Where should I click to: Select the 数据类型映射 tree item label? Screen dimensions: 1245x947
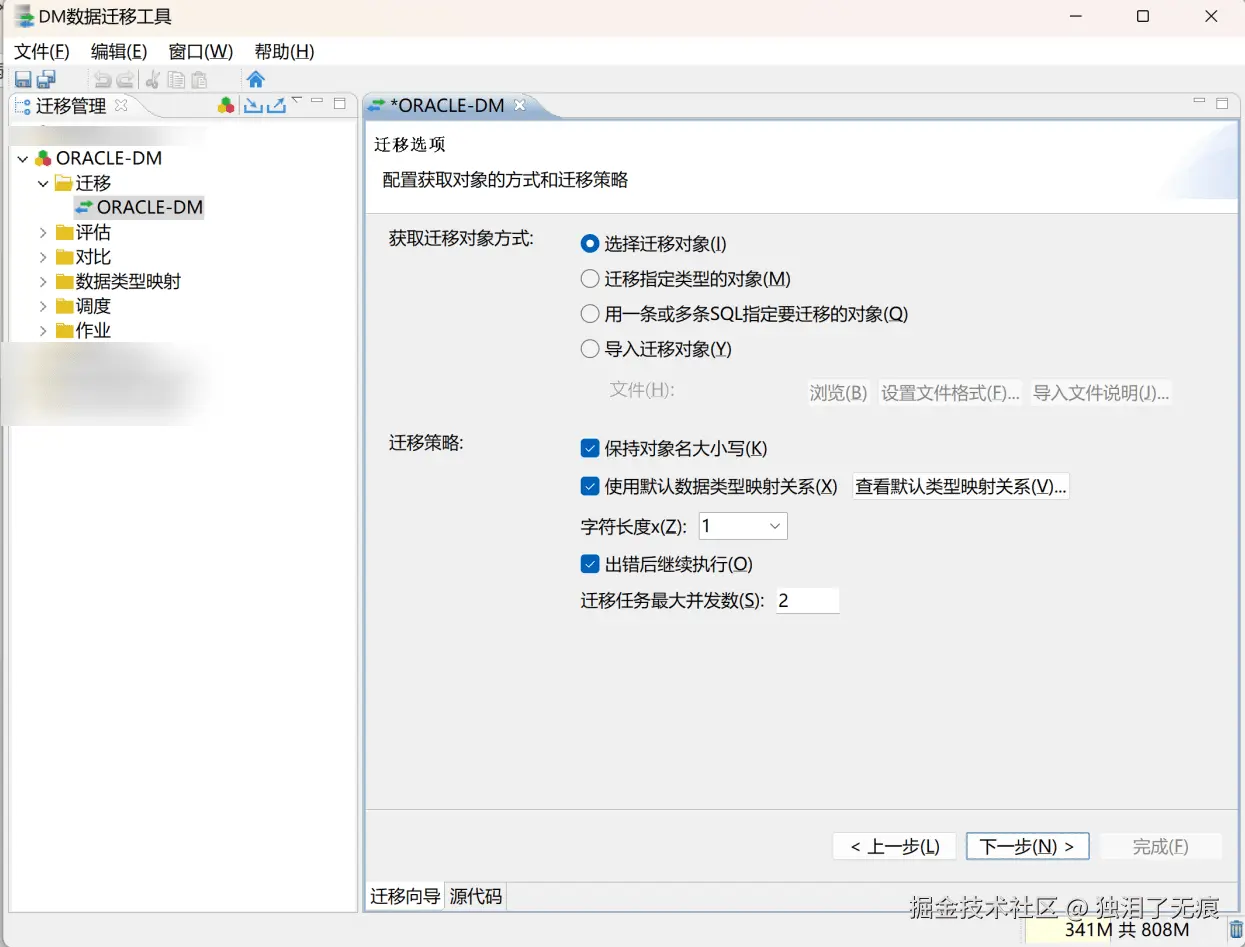[x=128, y=282]
